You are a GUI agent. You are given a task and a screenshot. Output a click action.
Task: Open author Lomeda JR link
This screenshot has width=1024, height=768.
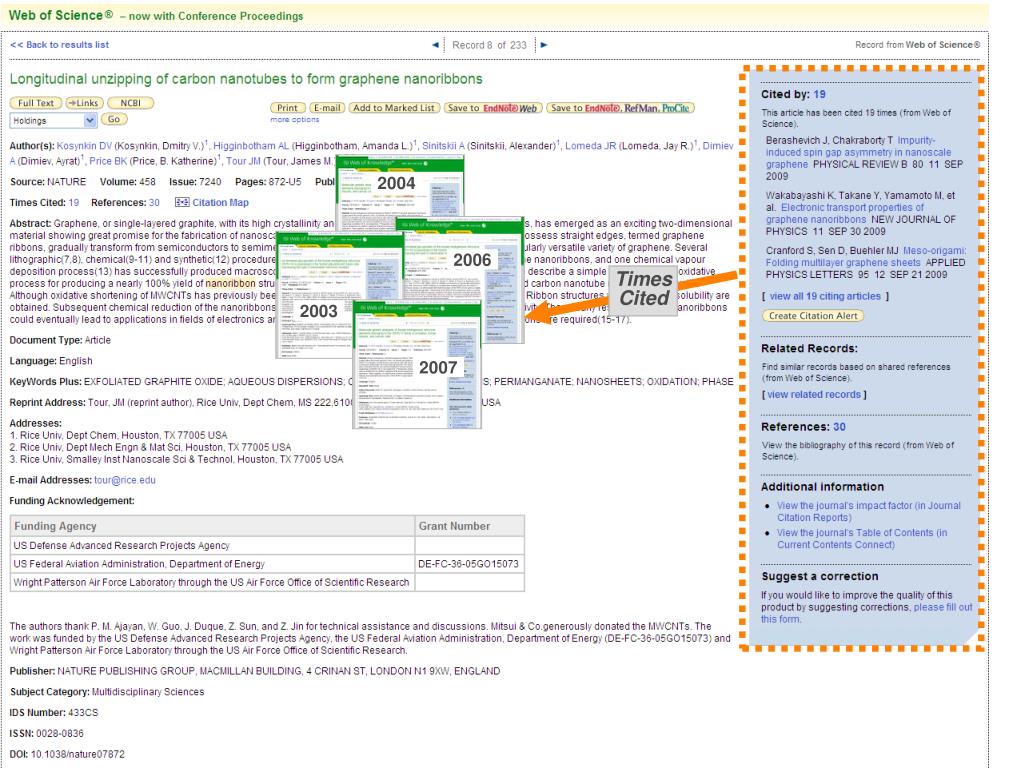tap(590, 146)
